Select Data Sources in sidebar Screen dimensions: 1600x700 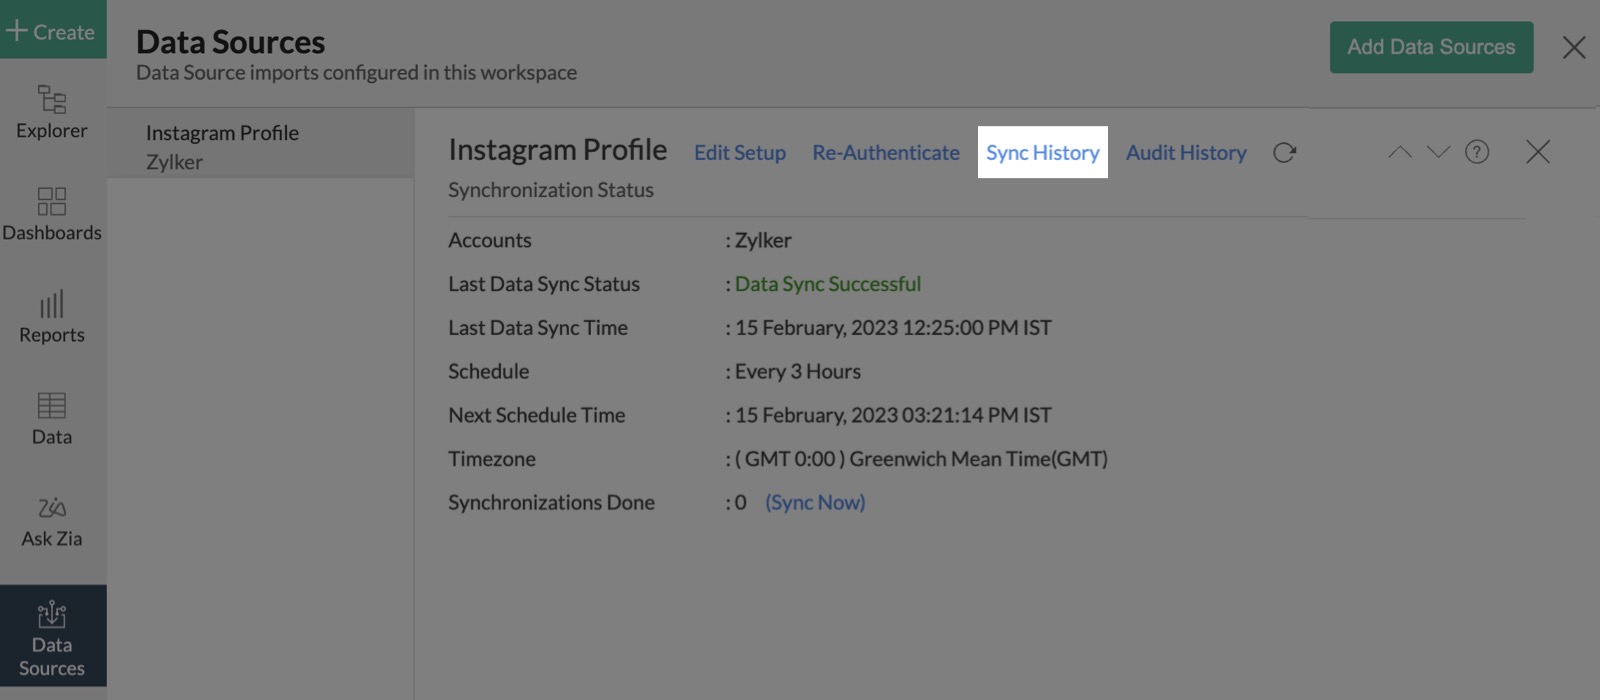pyautogui.click(x=52, y=636)
